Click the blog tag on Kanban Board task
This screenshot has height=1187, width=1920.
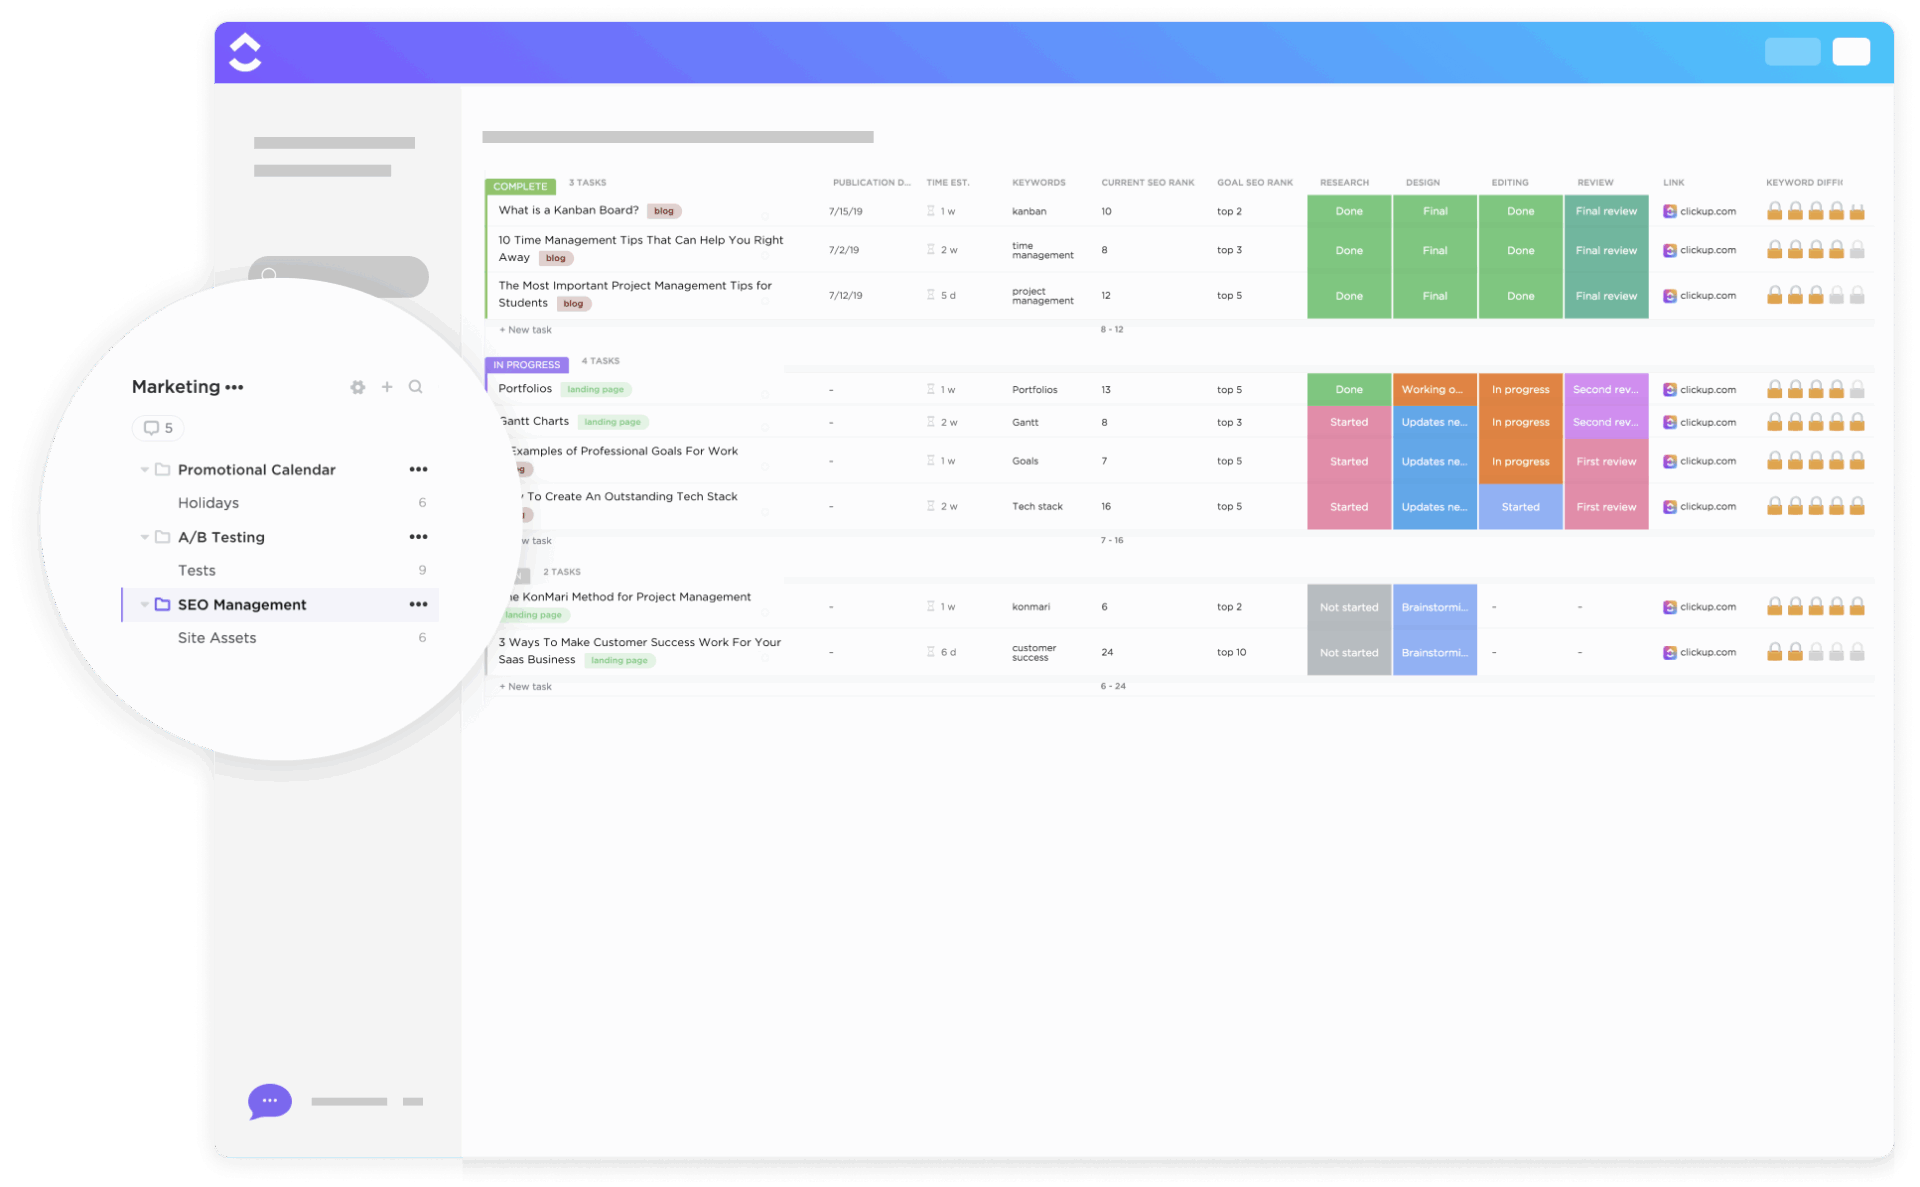pos(663,211)
